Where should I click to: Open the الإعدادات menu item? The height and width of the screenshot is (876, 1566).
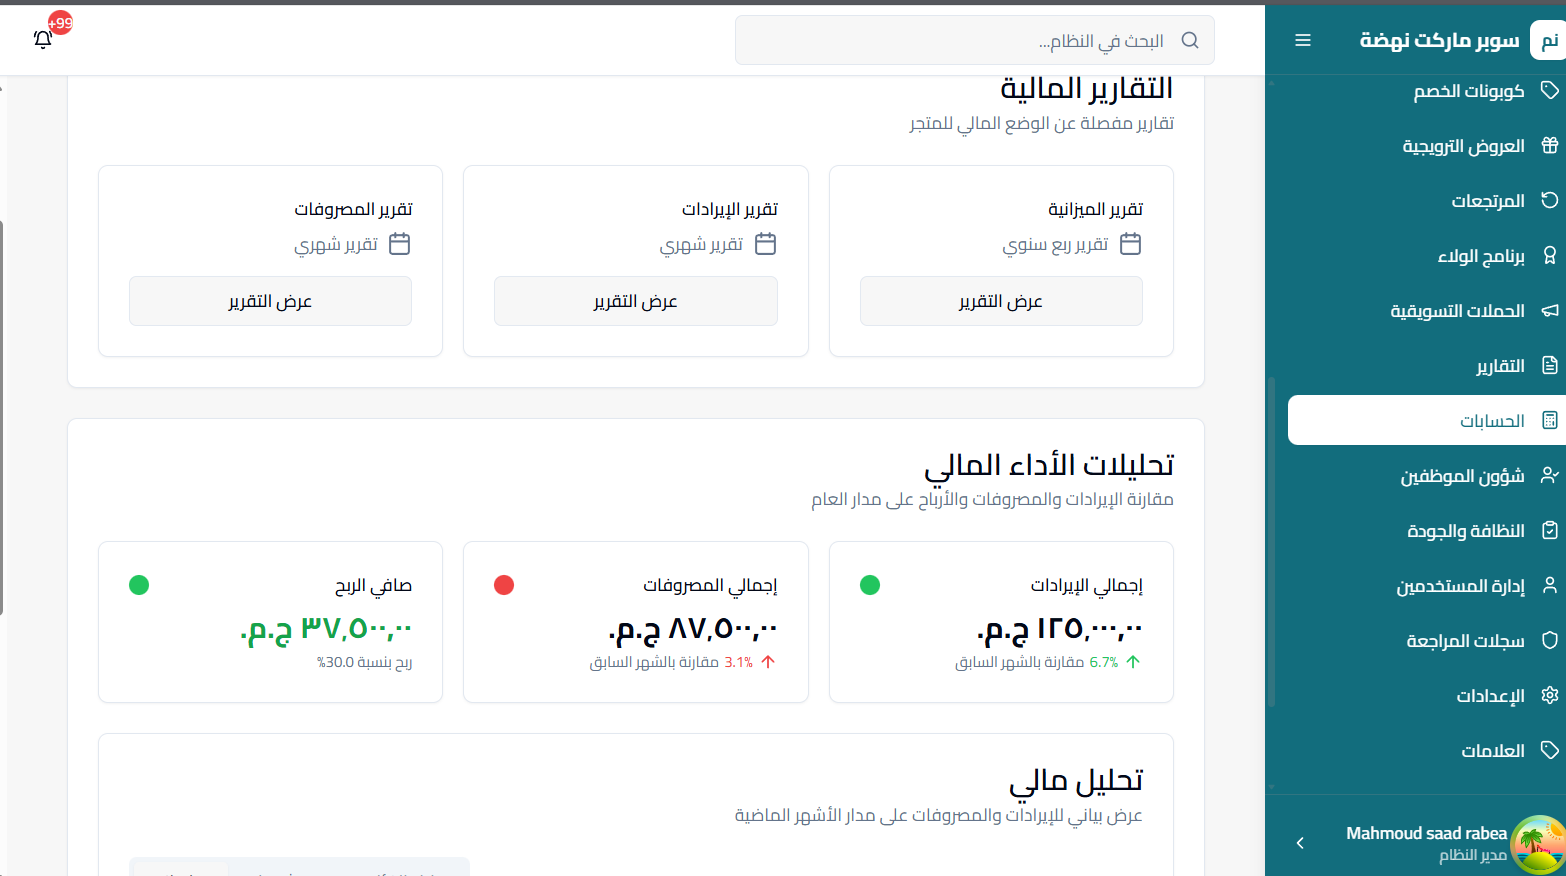tap(1426, 695)
